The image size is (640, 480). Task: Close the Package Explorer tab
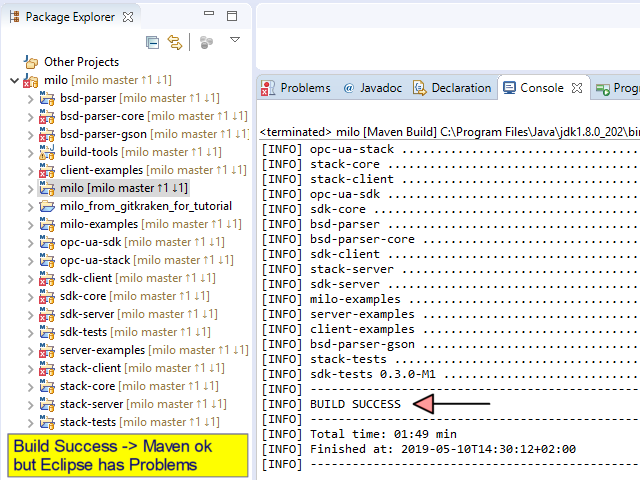click(x=128, y=17)
